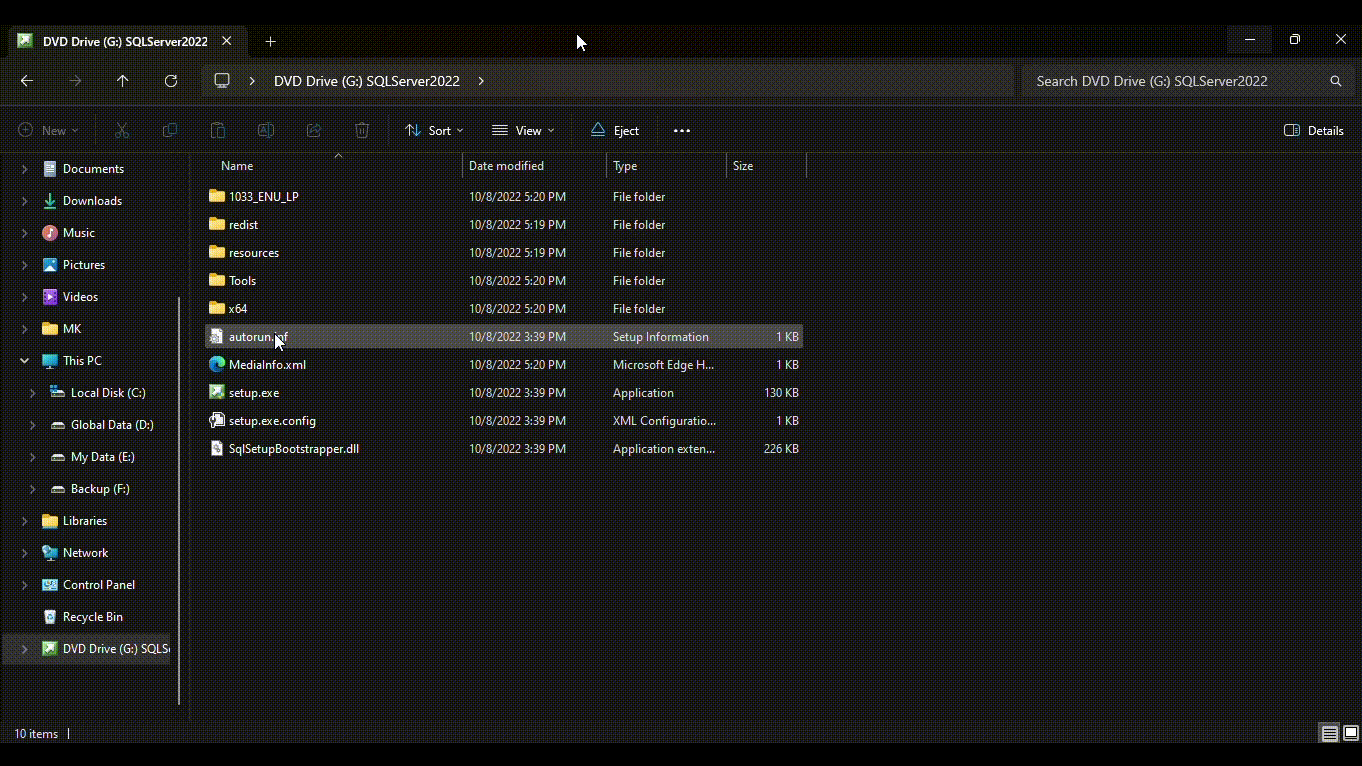The width and height of the screenshot is (1362, 766).
Task: Add a new tab with plus button
Action: (x=270, y=41)
